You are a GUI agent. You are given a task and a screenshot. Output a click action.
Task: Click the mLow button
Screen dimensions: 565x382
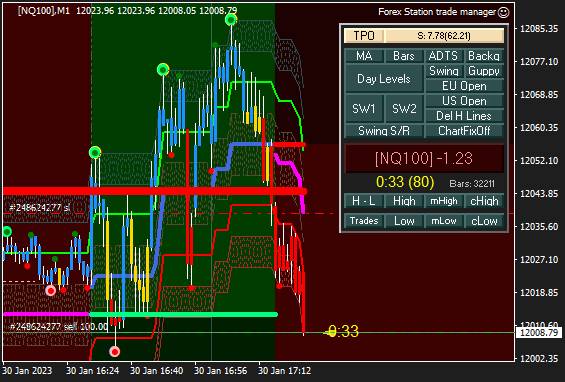point(444,221)
